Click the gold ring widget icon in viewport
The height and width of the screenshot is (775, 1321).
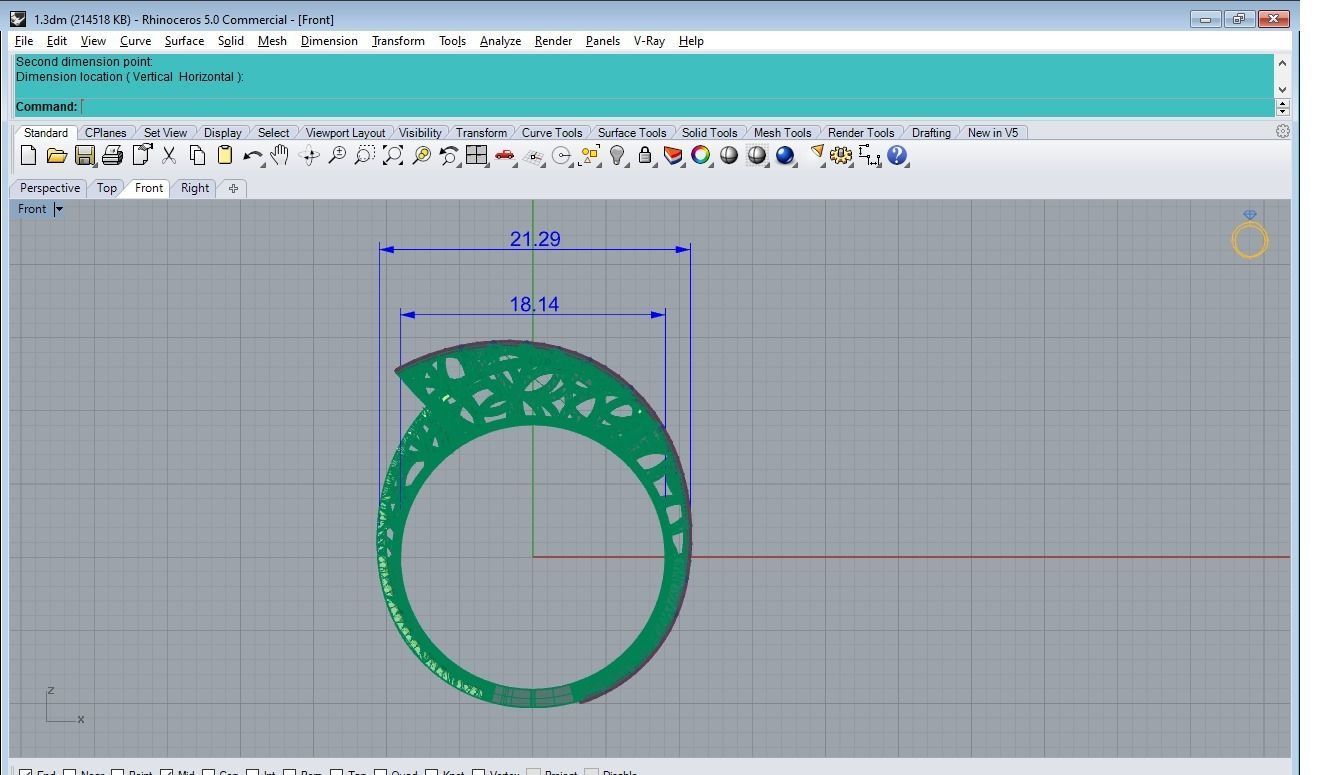click(x=1250, y=235)
